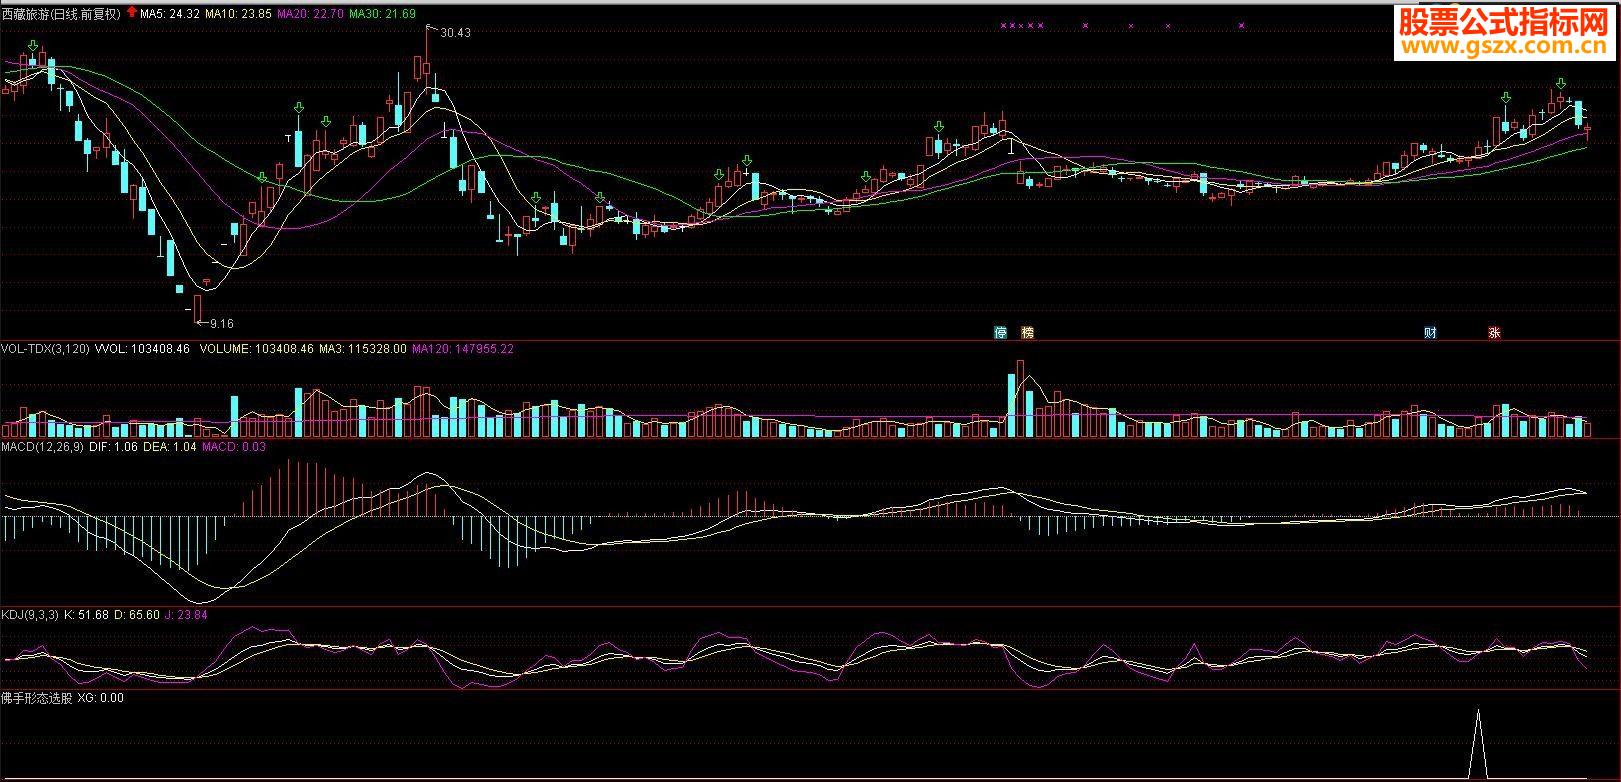Click the 30.43 high price label
The width and height of the screenshot is (1621, 782).
(x=455, y=33)
